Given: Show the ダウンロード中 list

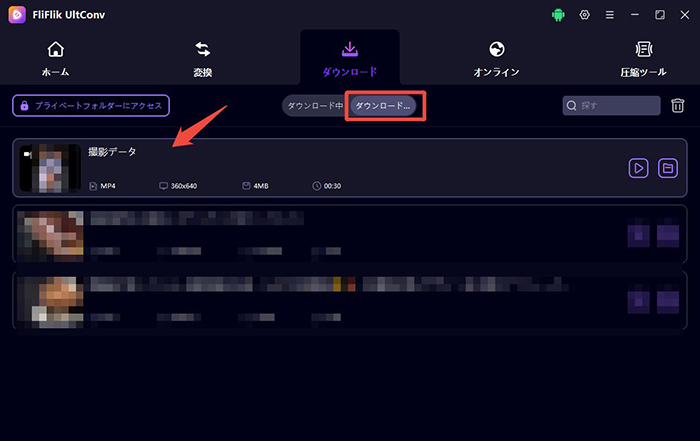Looking at the screenshot, I should click(315, 106).
